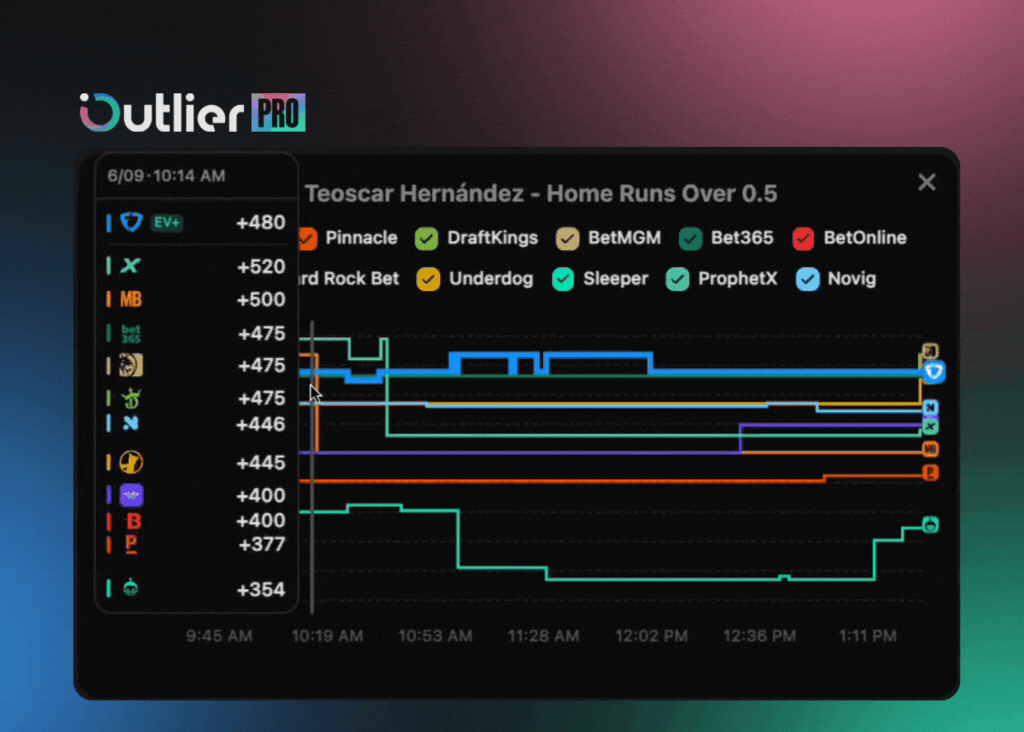Hide the Sleeper line via checkbox
The width and height of the screenshot is (1024, 732).
(x=563, y=279)
